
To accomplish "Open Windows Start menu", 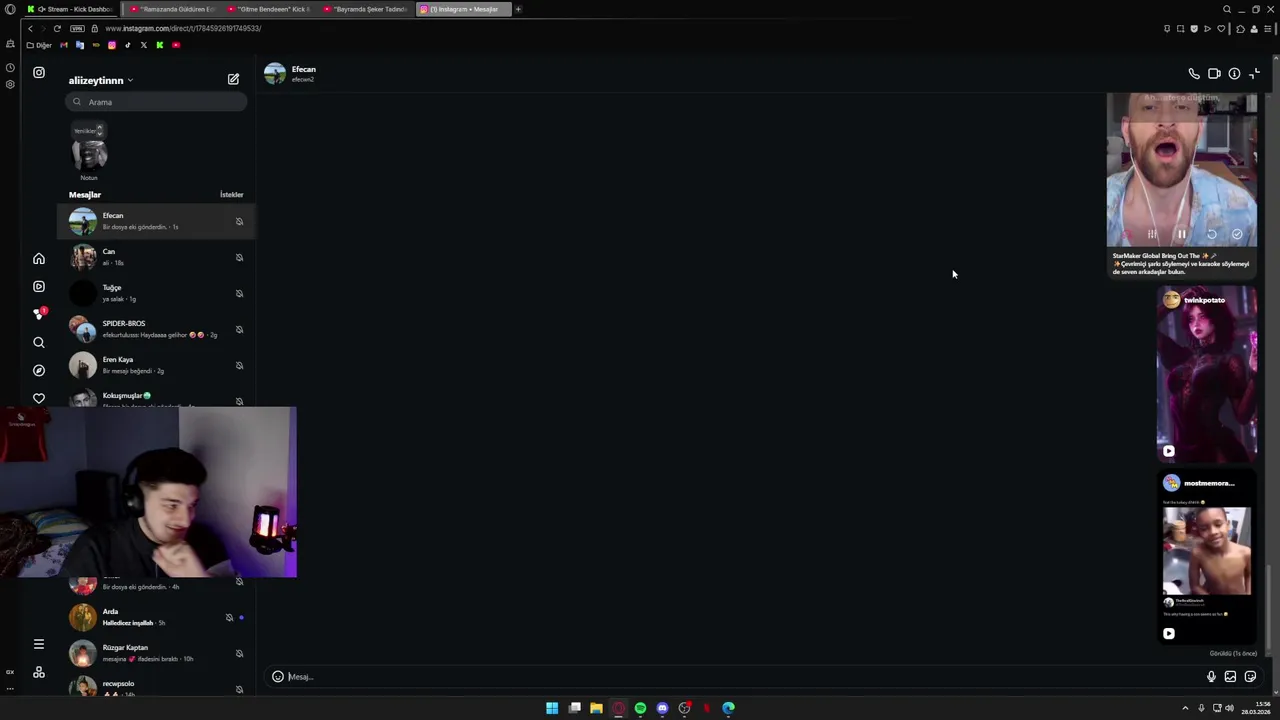I will pos(552,708).
